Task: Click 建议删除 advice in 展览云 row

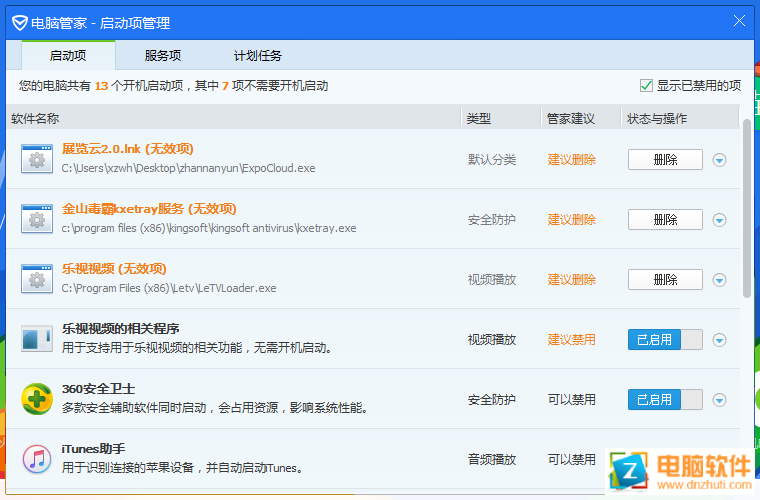Action: click(571, 159)
